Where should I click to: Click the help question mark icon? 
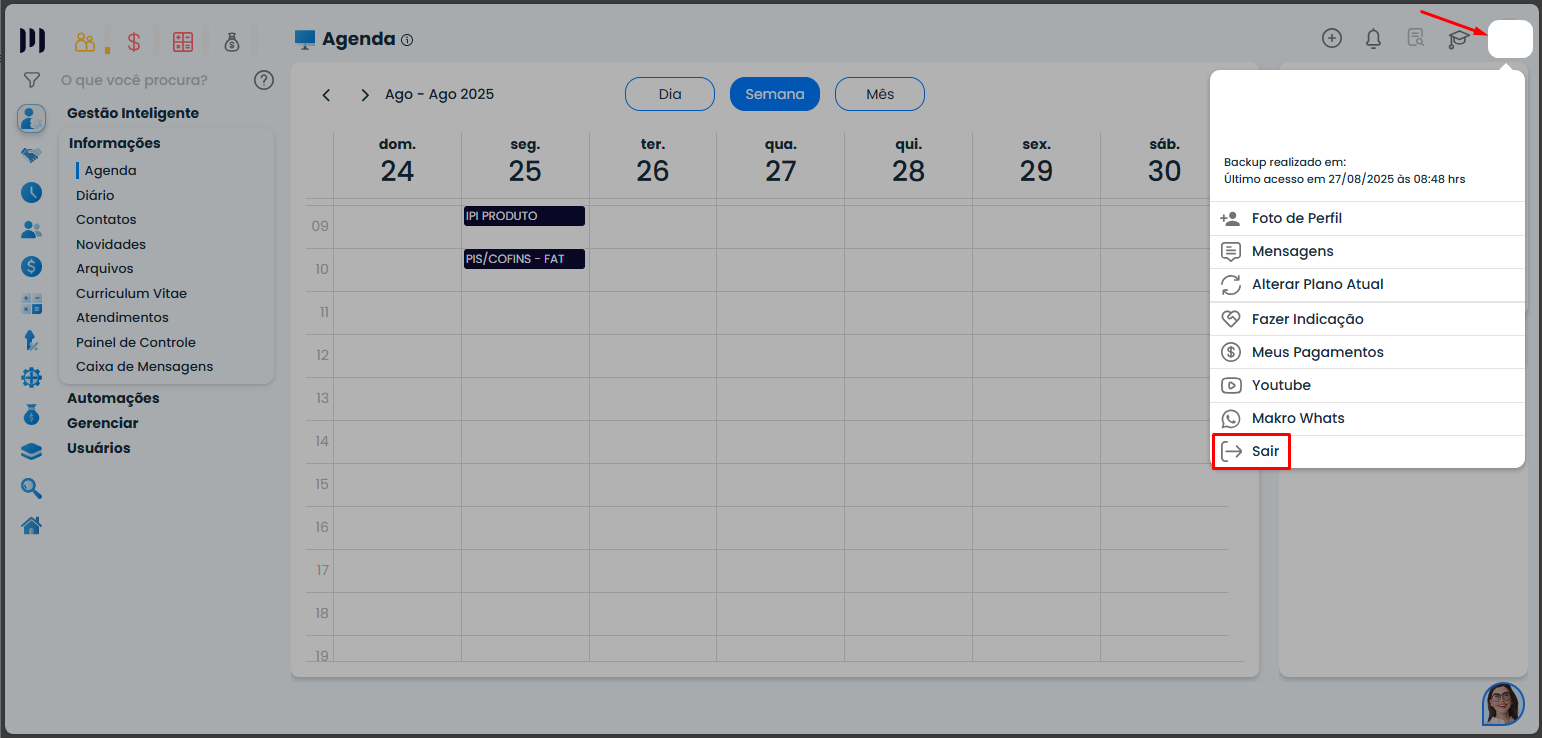[264, 80]
